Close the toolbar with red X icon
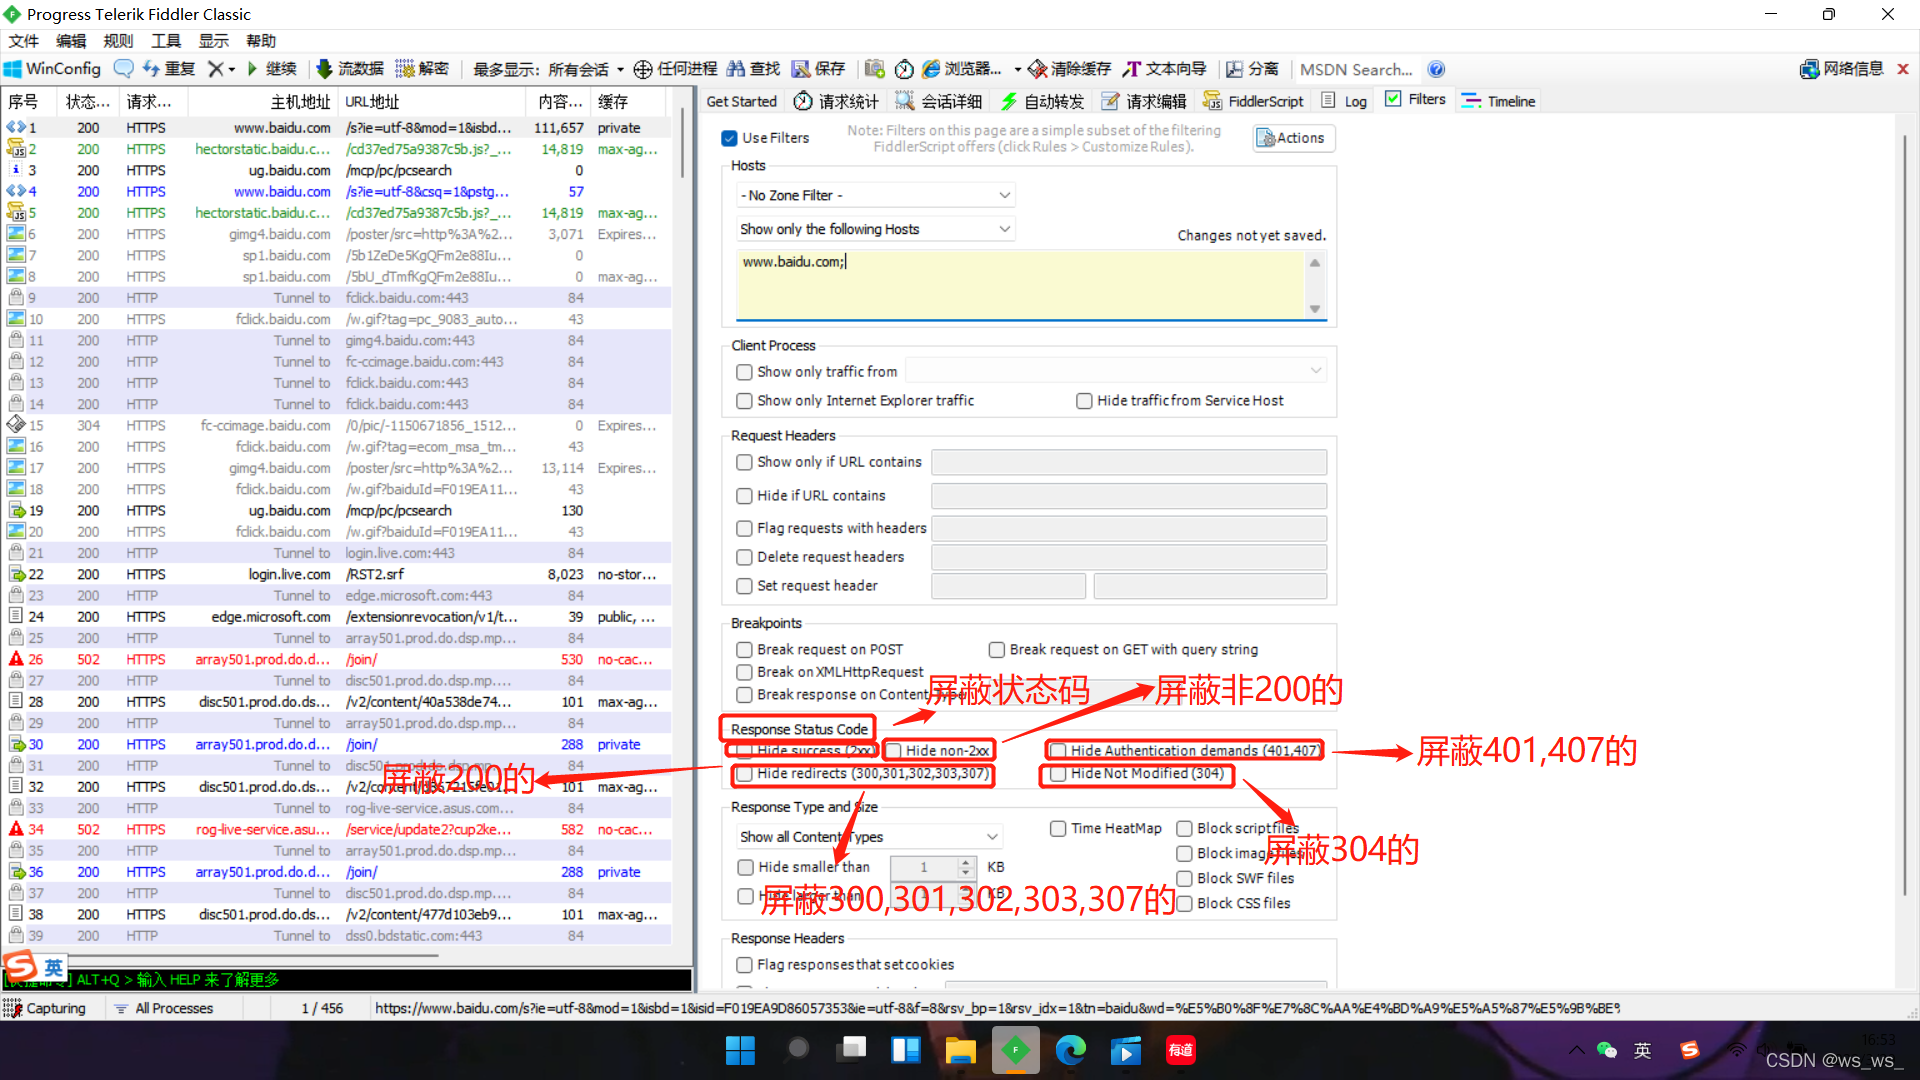1920x1080 pixels. tap(1903, 69)
